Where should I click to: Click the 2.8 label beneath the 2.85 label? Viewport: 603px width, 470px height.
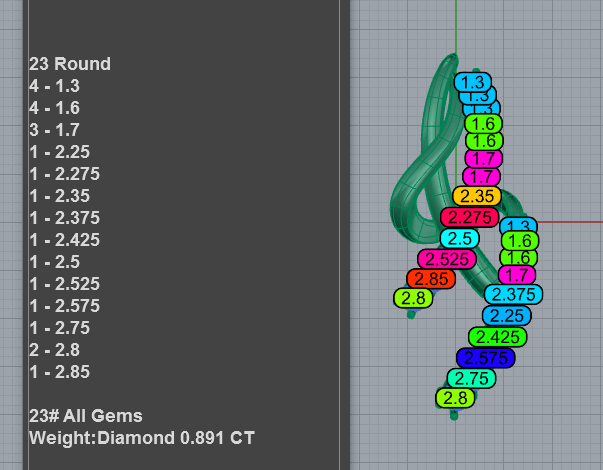(x=413, y=298)
